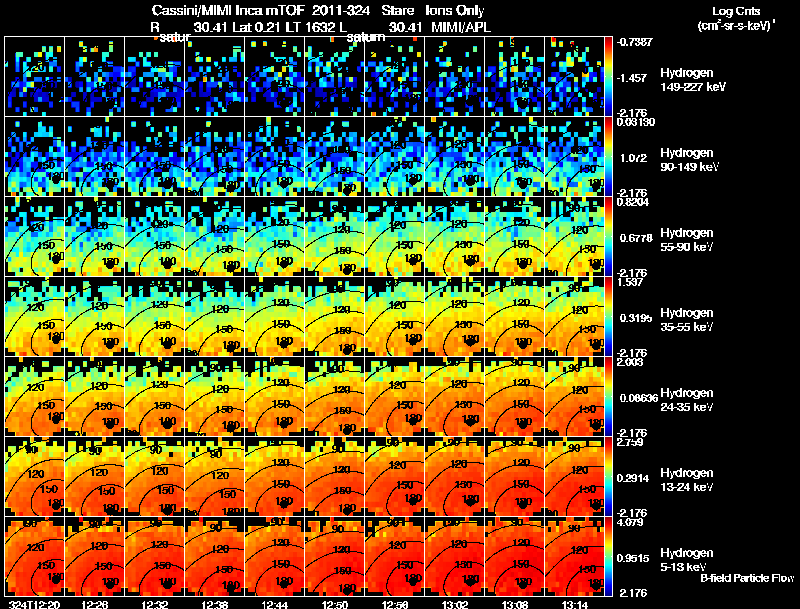Open the 35-55 keV panel at 12:38
This screenshot has height=609, width=800.
click(214, 317)
